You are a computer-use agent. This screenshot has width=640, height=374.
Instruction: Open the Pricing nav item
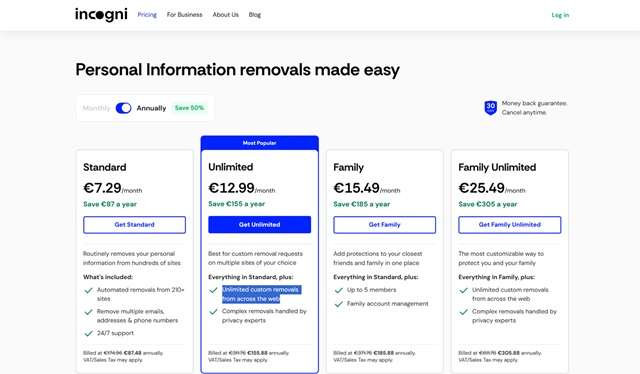(147, 15)
